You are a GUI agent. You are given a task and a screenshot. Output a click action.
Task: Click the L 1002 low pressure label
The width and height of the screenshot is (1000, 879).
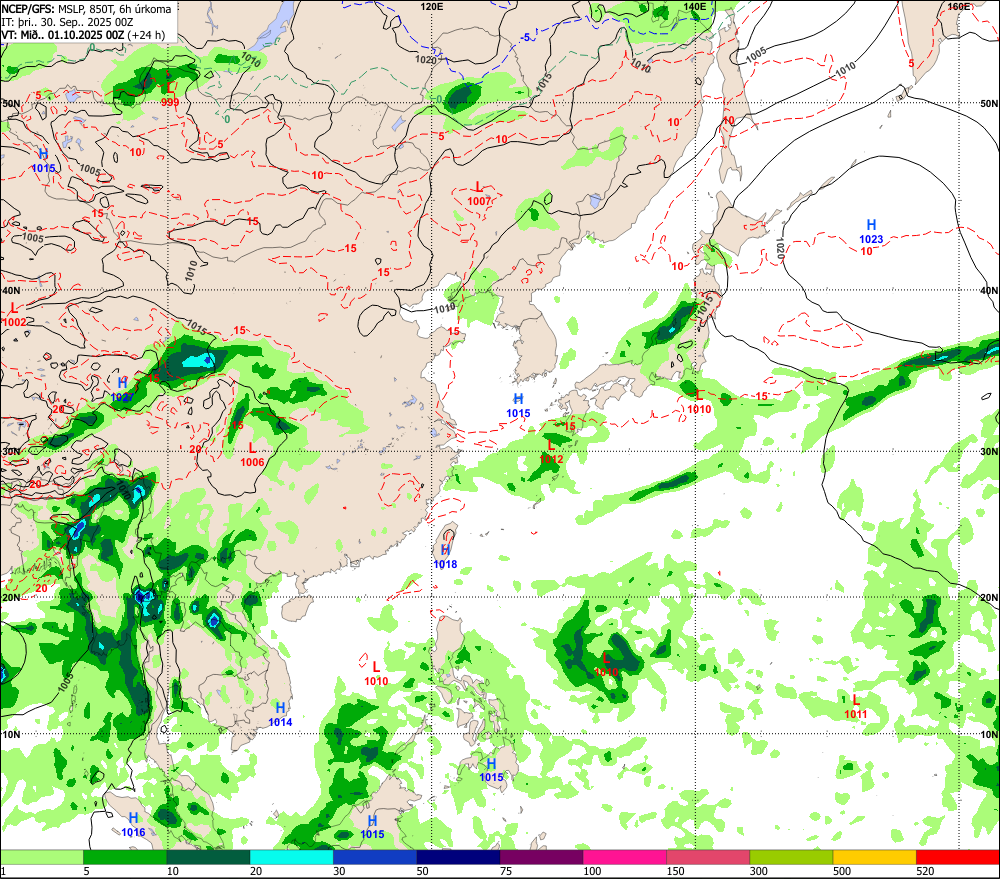click(x=14, y=315)
